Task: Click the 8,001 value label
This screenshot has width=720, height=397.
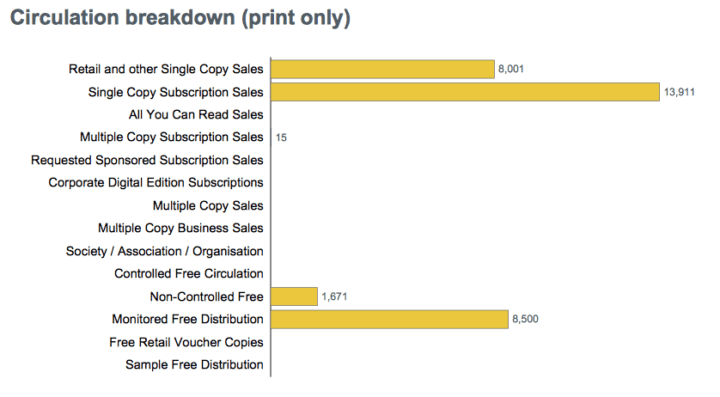Action: (x=511, y=69)
